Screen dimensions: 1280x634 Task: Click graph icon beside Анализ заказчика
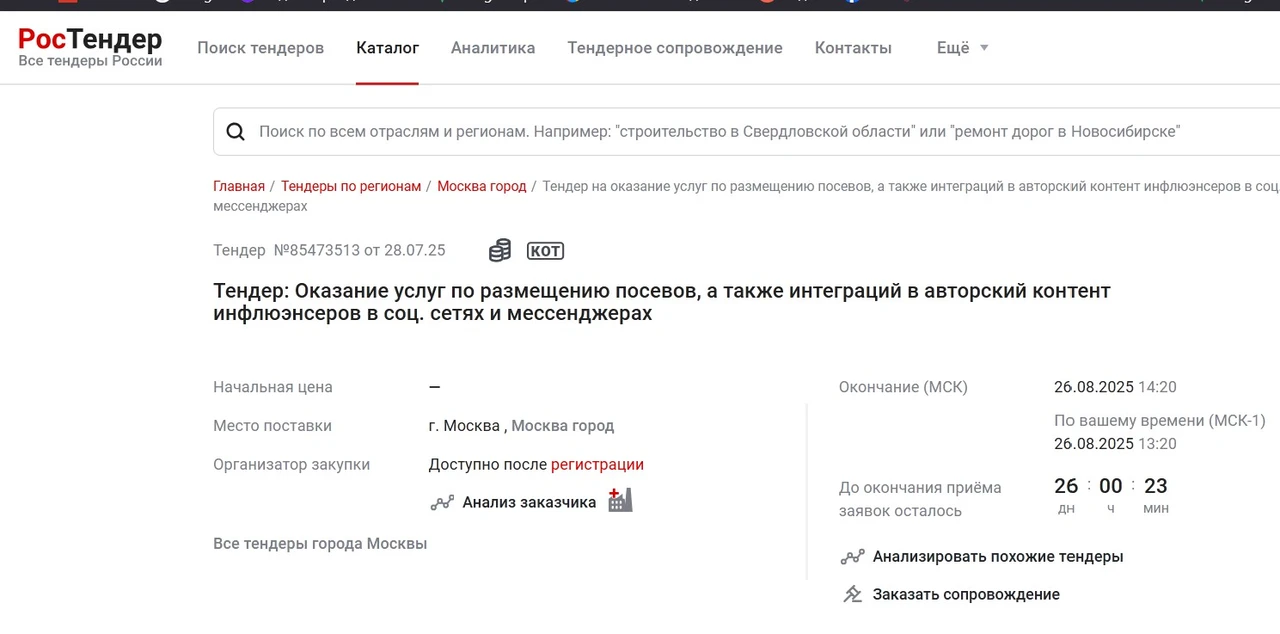click(x=442, y=502)
